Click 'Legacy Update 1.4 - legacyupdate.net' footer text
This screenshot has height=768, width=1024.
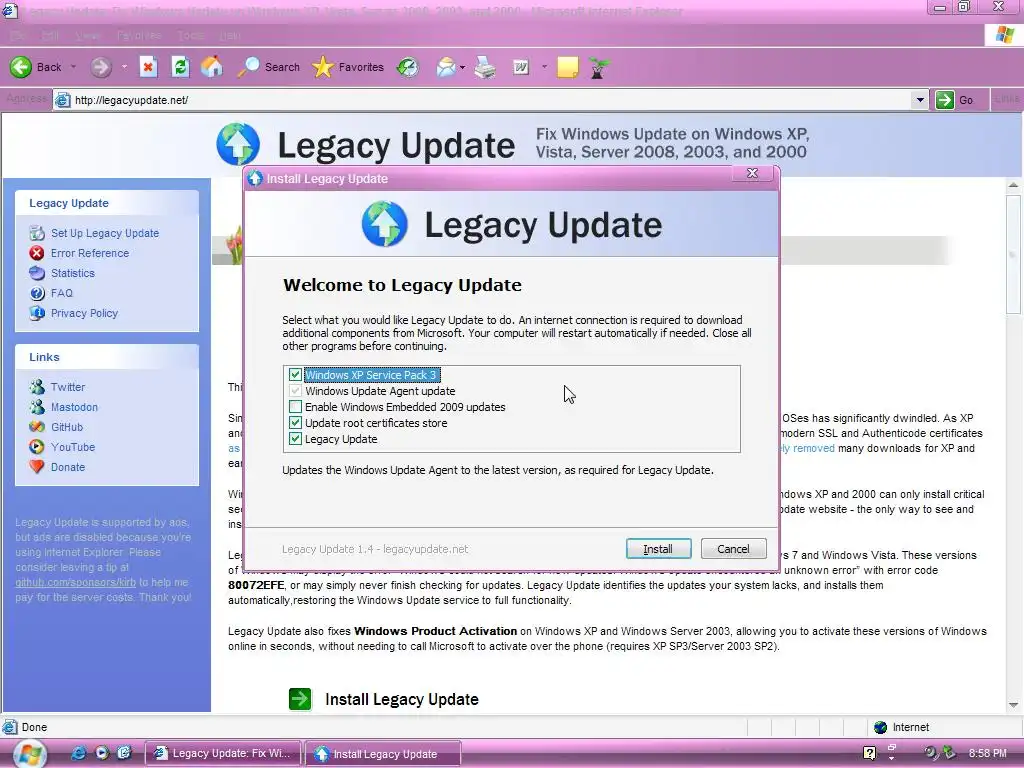click(x=375, y=549)
